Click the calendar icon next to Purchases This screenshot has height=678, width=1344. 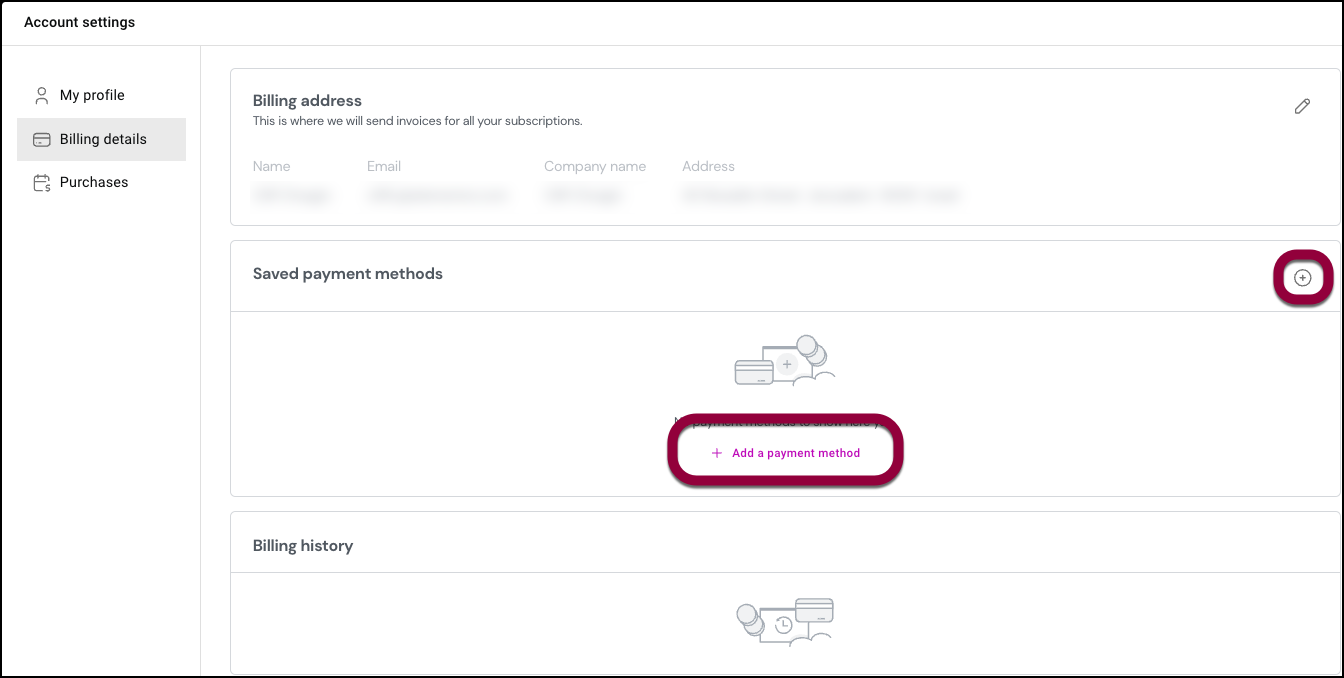pos(41,183)
